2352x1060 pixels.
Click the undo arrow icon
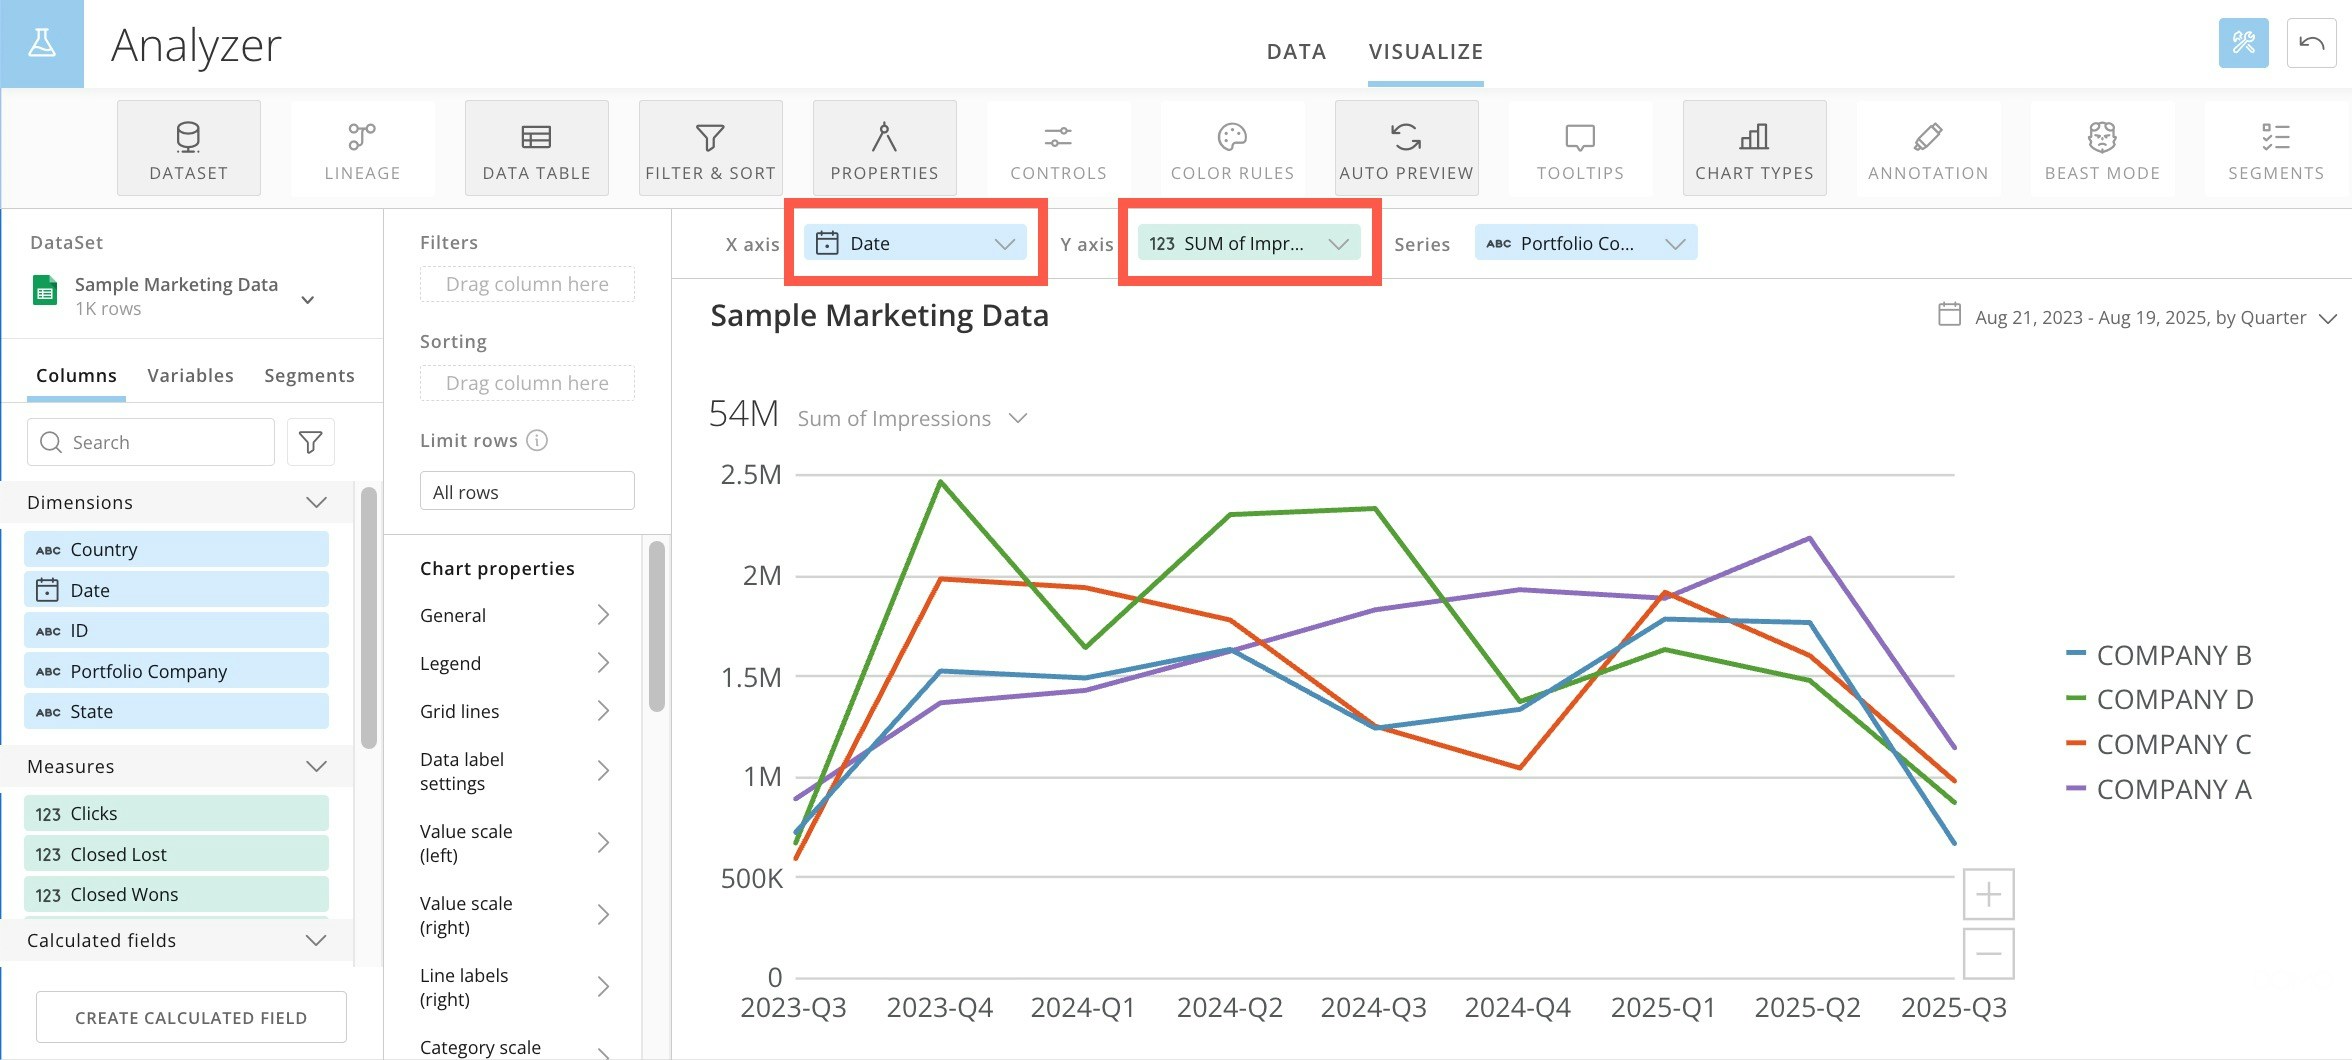pyautogui.click(x=2311, y=43)
